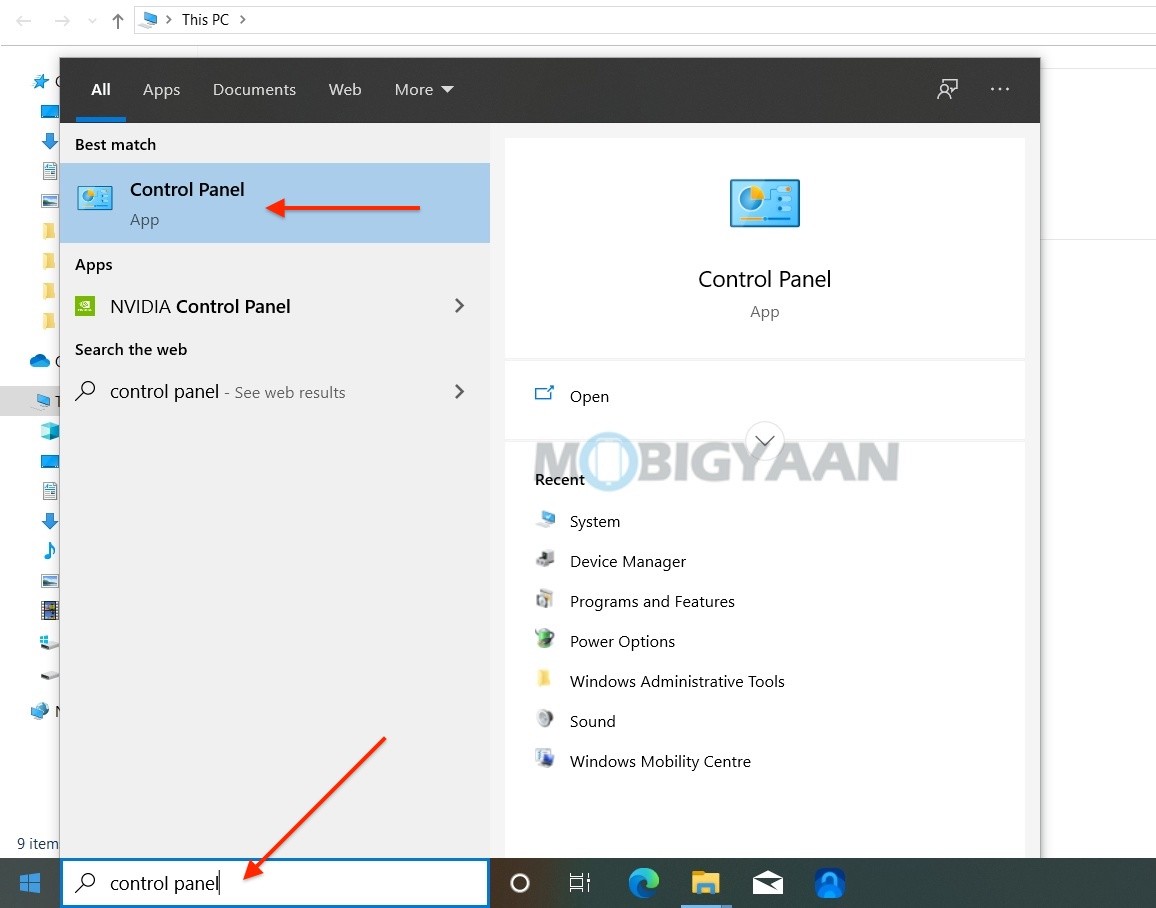
Task: Open Power Options
Action: (x=622, y=641)
